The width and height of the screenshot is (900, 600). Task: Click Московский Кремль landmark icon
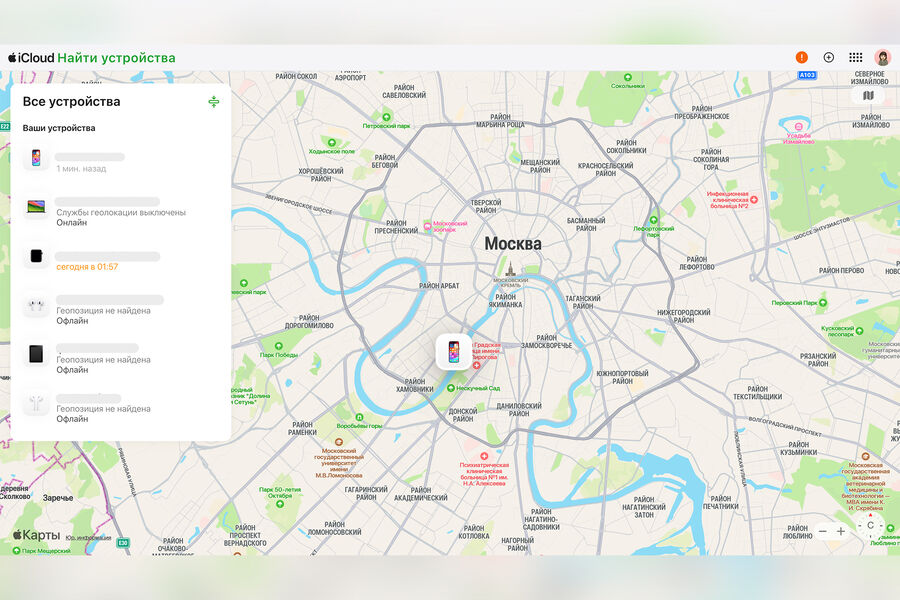pyautogui.click(x=510, y=269)
